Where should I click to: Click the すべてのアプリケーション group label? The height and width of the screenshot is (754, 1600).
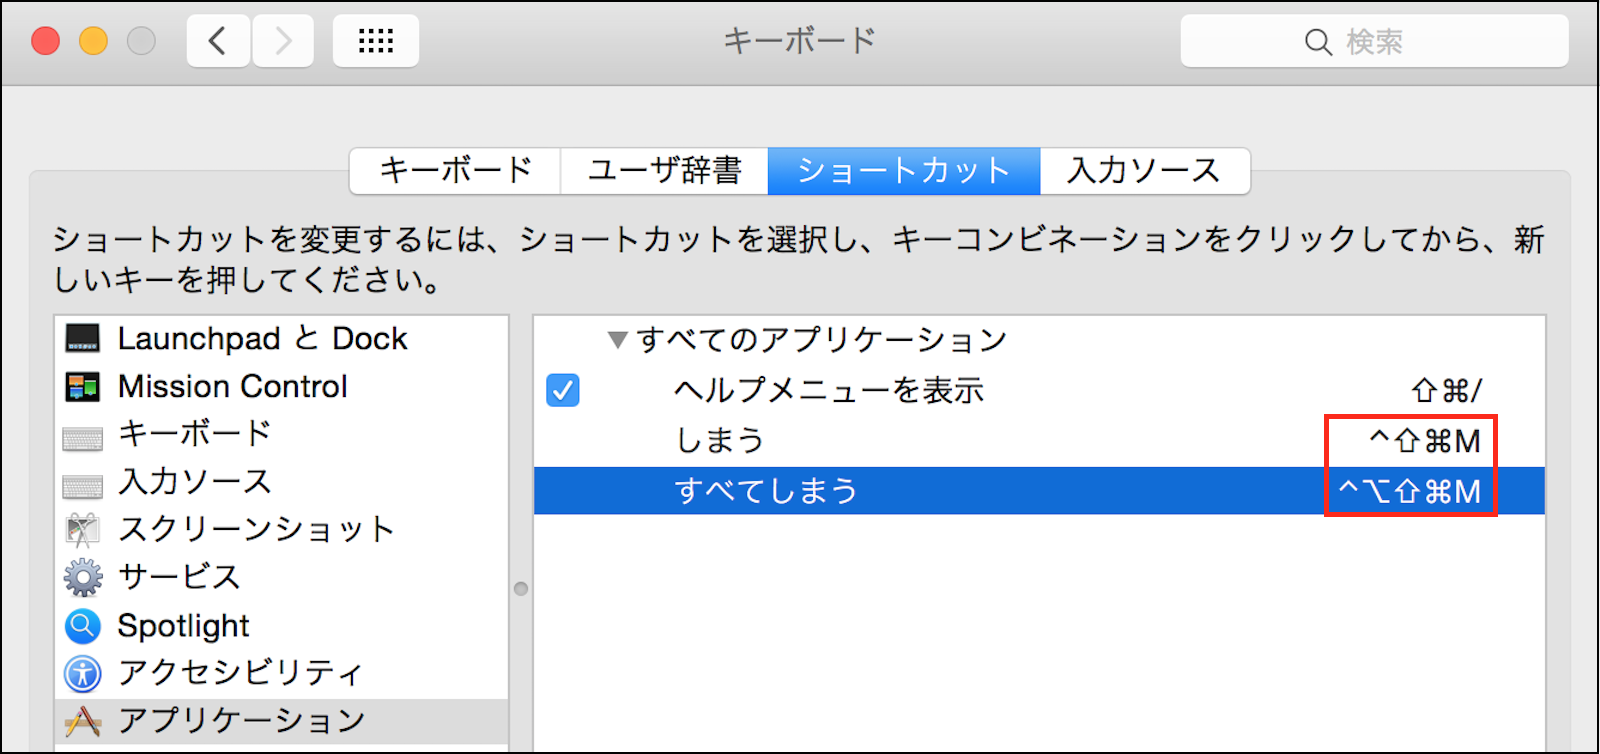click(821, 340)
